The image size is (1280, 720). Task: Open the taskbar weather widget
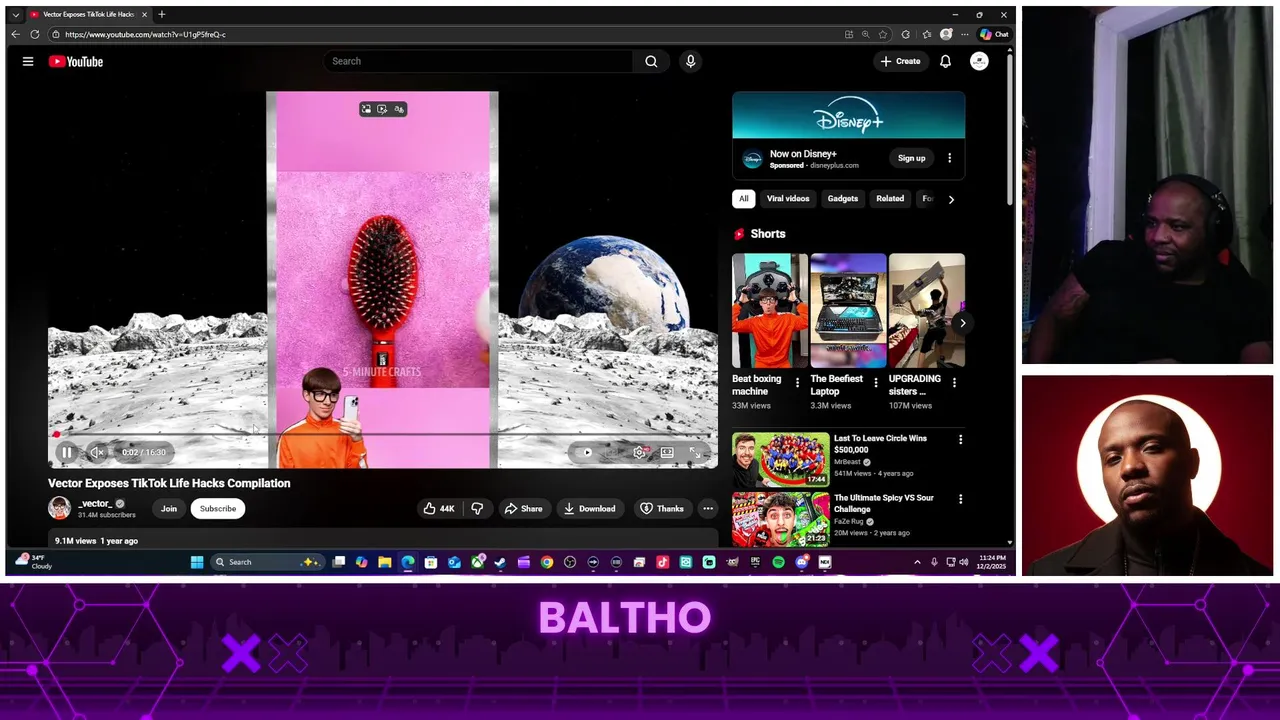coord(32,562)
